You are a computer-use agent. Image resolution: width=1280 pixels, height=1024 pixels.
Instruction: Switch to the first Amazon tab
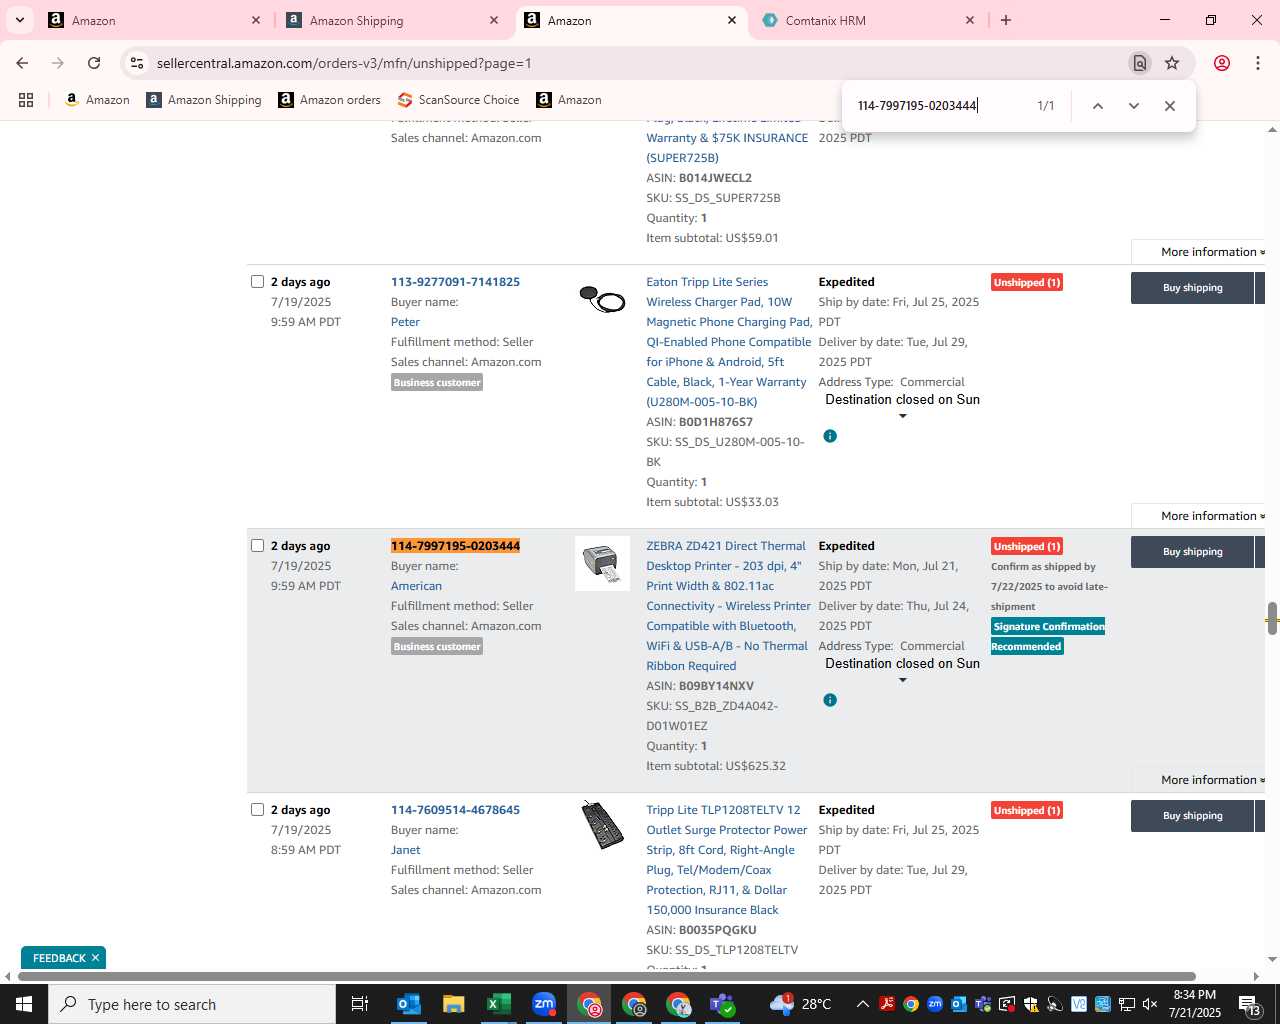coord(155,20)
